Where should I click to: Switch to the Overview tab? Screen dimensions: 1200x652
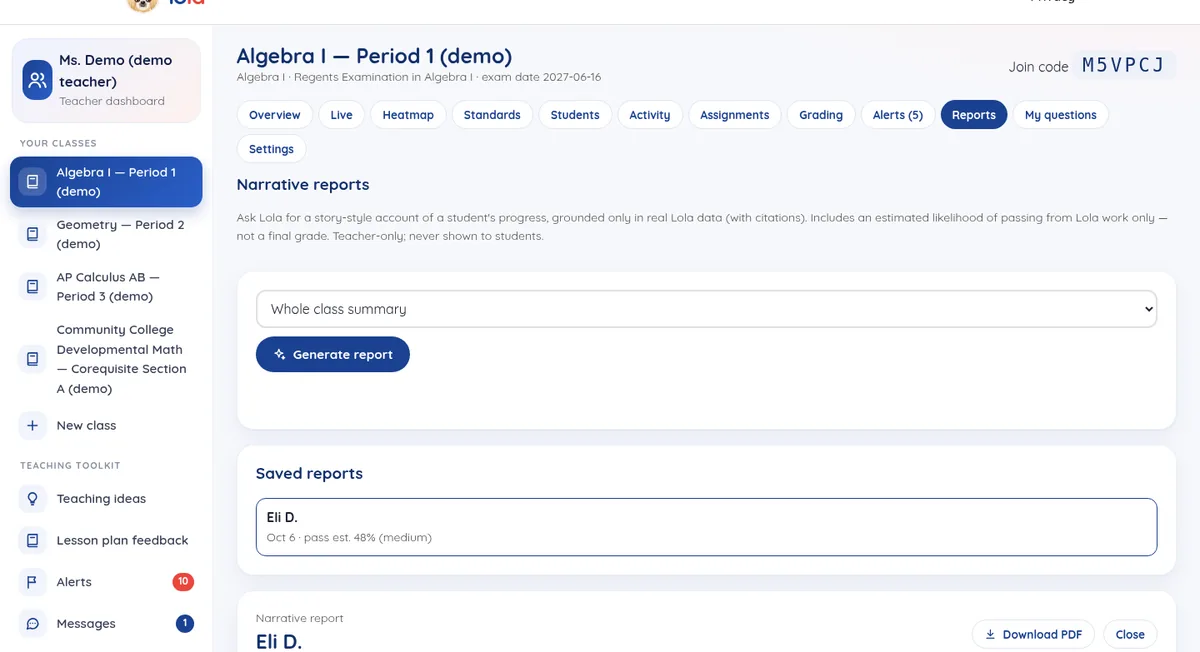click(x=274, y=115)
